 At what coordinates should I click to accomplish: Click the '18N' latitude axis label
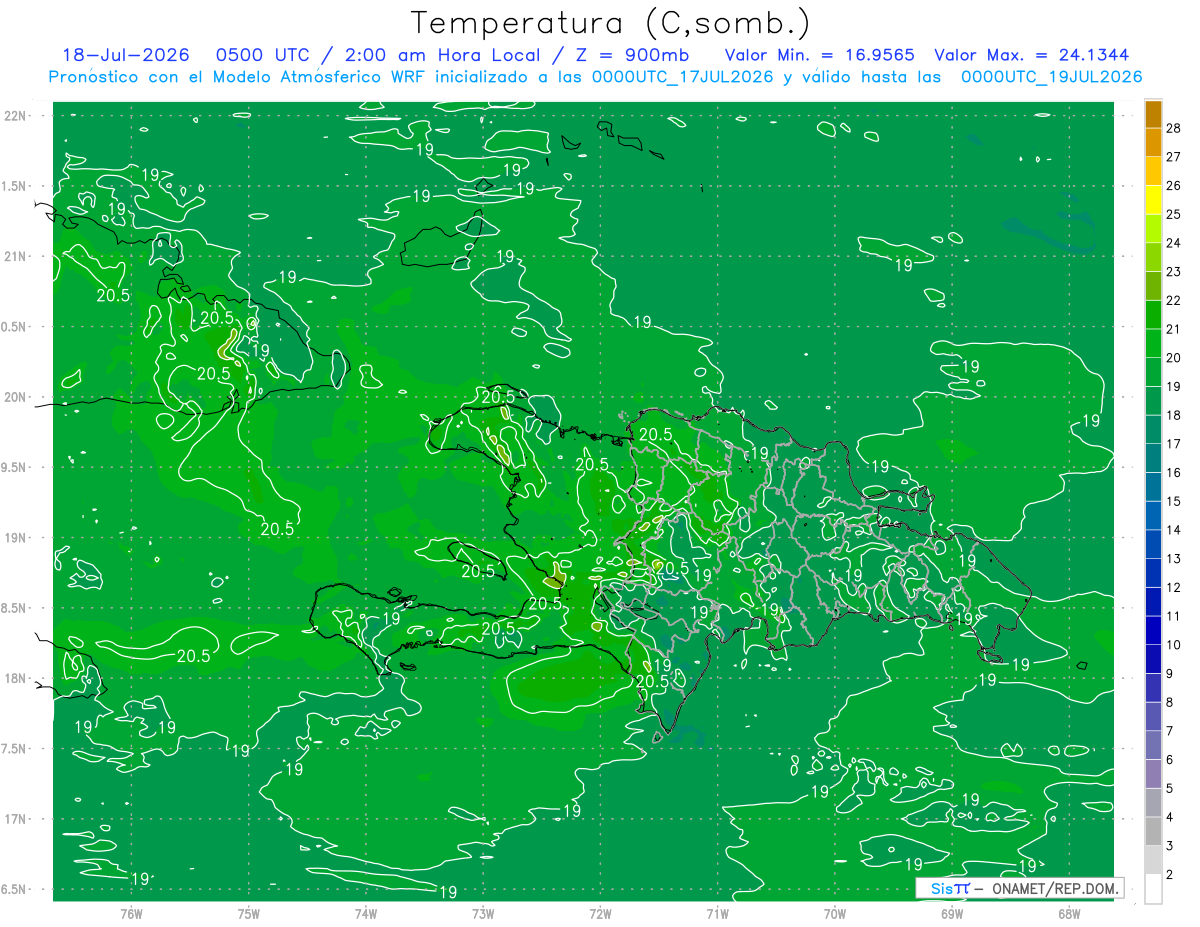tap(15, 679)
